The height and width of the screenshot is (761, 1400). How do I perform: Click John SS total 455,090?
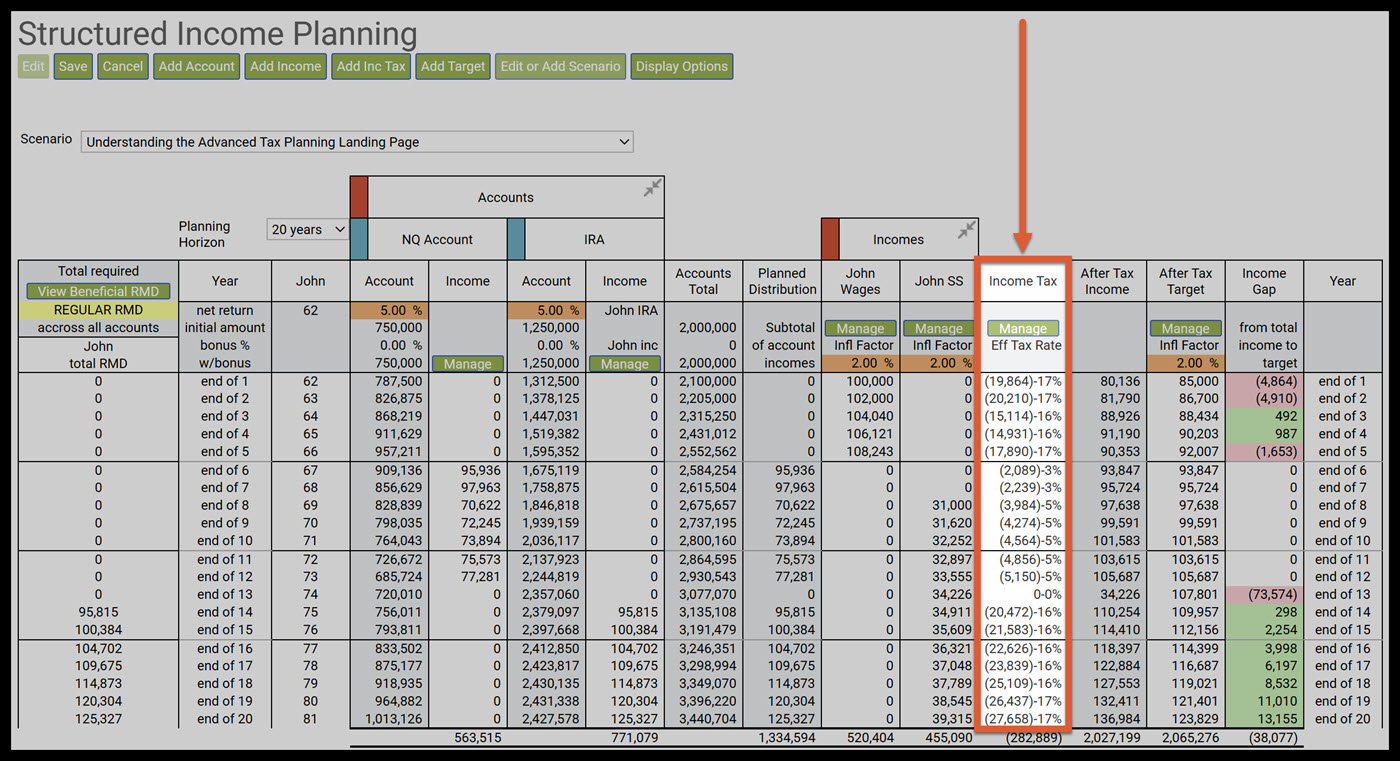coord(949,738)
